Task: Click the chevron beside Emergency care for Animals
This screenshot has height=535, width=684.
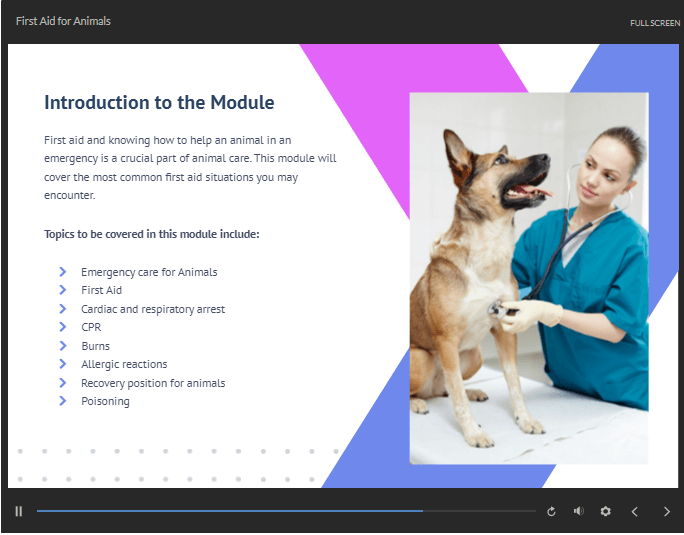Action: (63, 272)
